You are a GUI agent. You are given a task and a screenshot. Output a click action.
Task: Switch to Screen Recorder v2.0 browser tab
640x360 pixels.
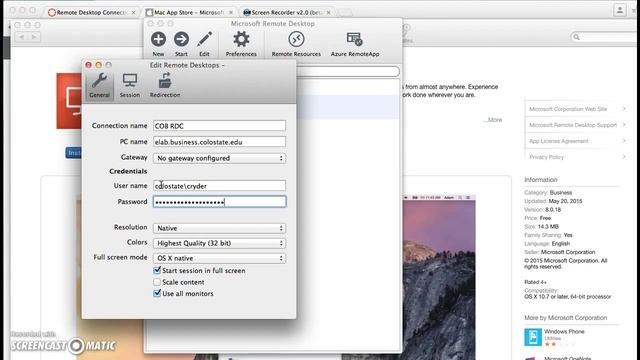tap(287, 13)
